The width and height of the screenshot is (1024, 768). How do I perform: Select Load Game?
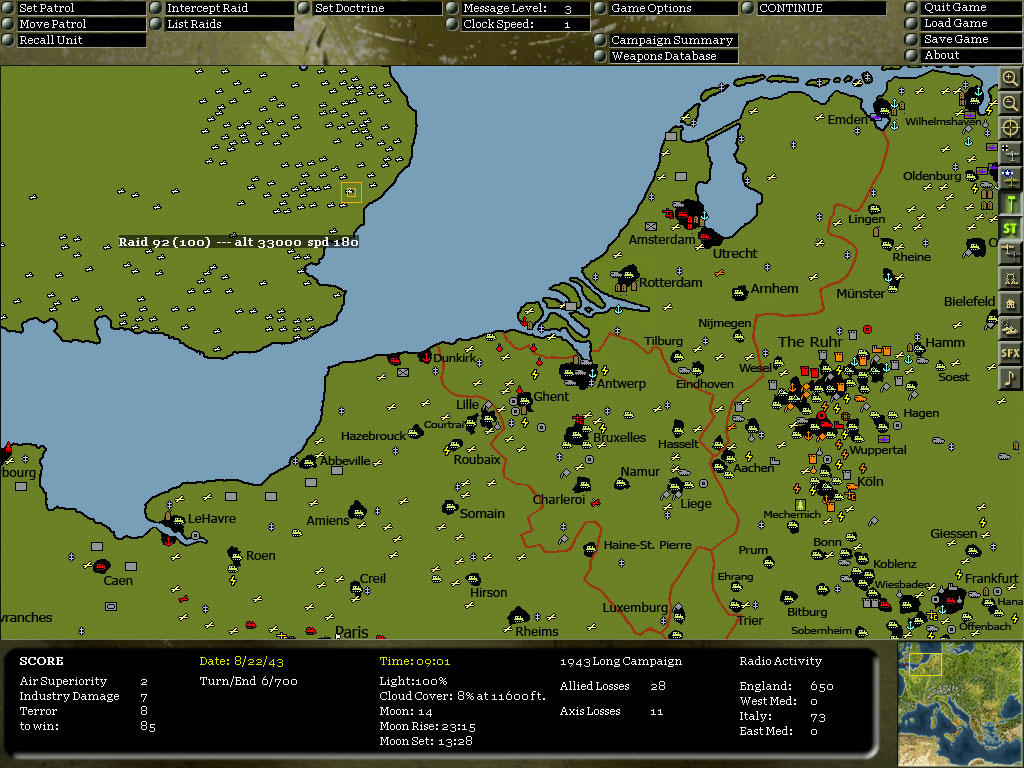pos(964,23)
